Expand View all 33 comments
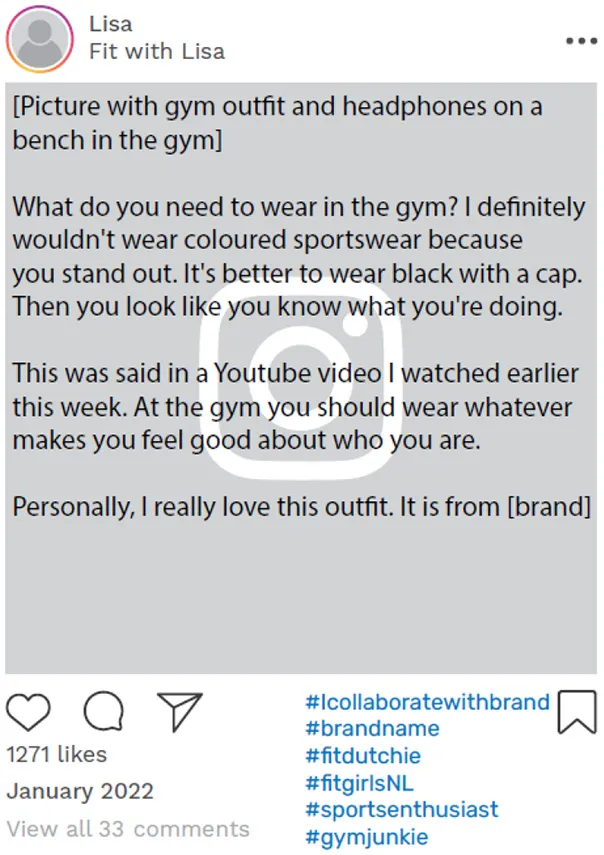The image size is (604, 855). (128, 829)
